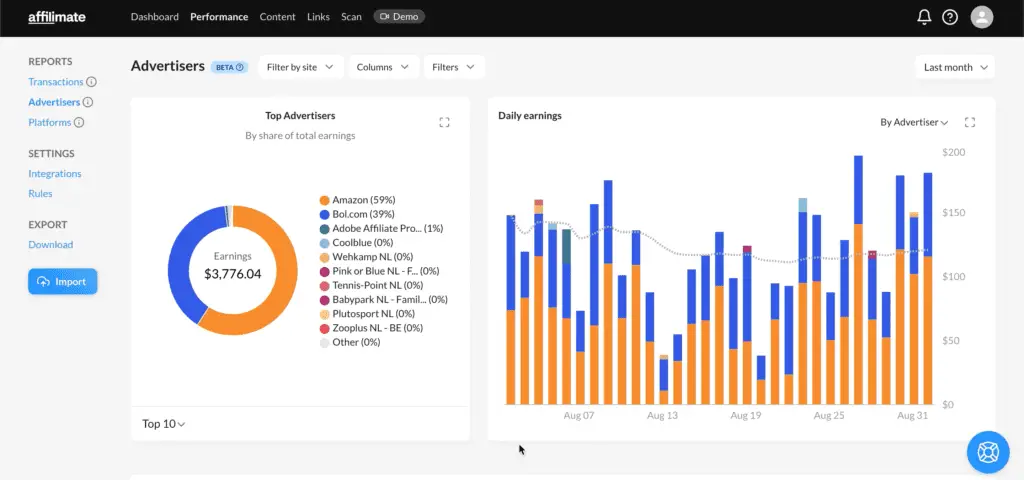Viewport: 1024px width, 480px height.
Task: Expand Top Advertisers chart to fullscreen
Action: pyautogui.click(x=444, y=122)
